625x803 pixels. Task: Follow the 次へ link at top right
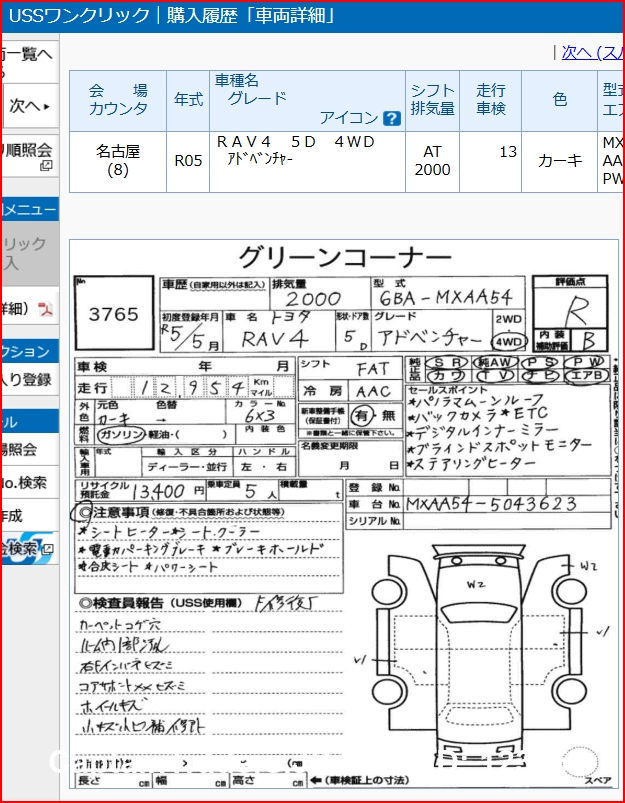592,52
